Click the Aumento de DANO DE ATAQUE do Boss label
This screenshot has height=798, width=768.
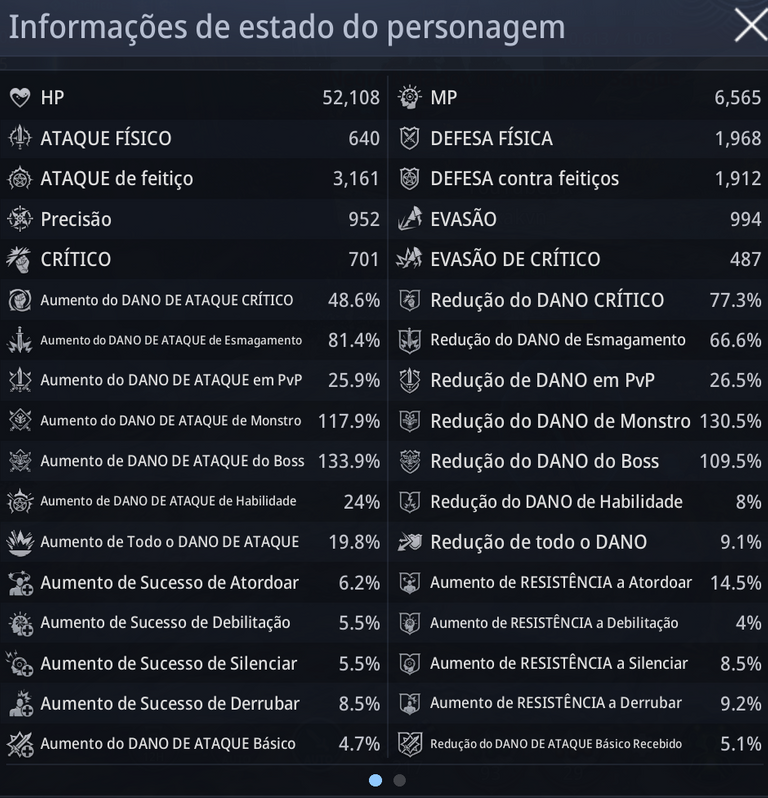173,461
